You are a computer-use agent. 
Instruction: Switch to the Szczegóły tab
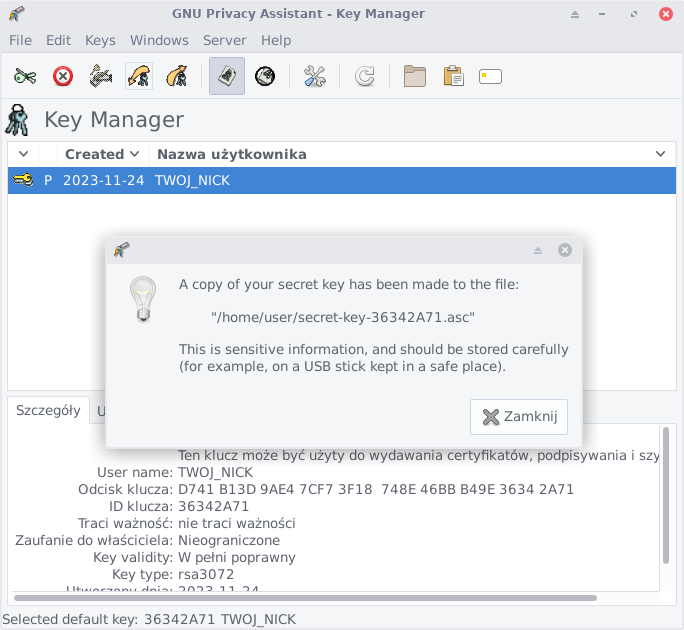click(x=48, y=411)
